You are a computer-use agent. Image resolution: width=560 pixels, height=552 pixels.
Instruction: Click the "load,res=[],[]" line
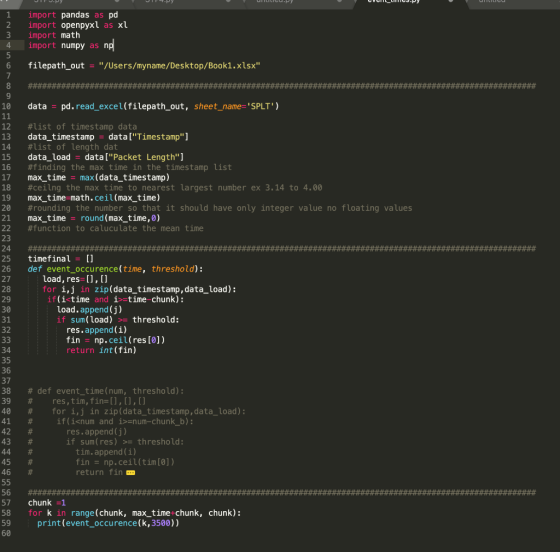pyautogui.click(x=75, y=279)
